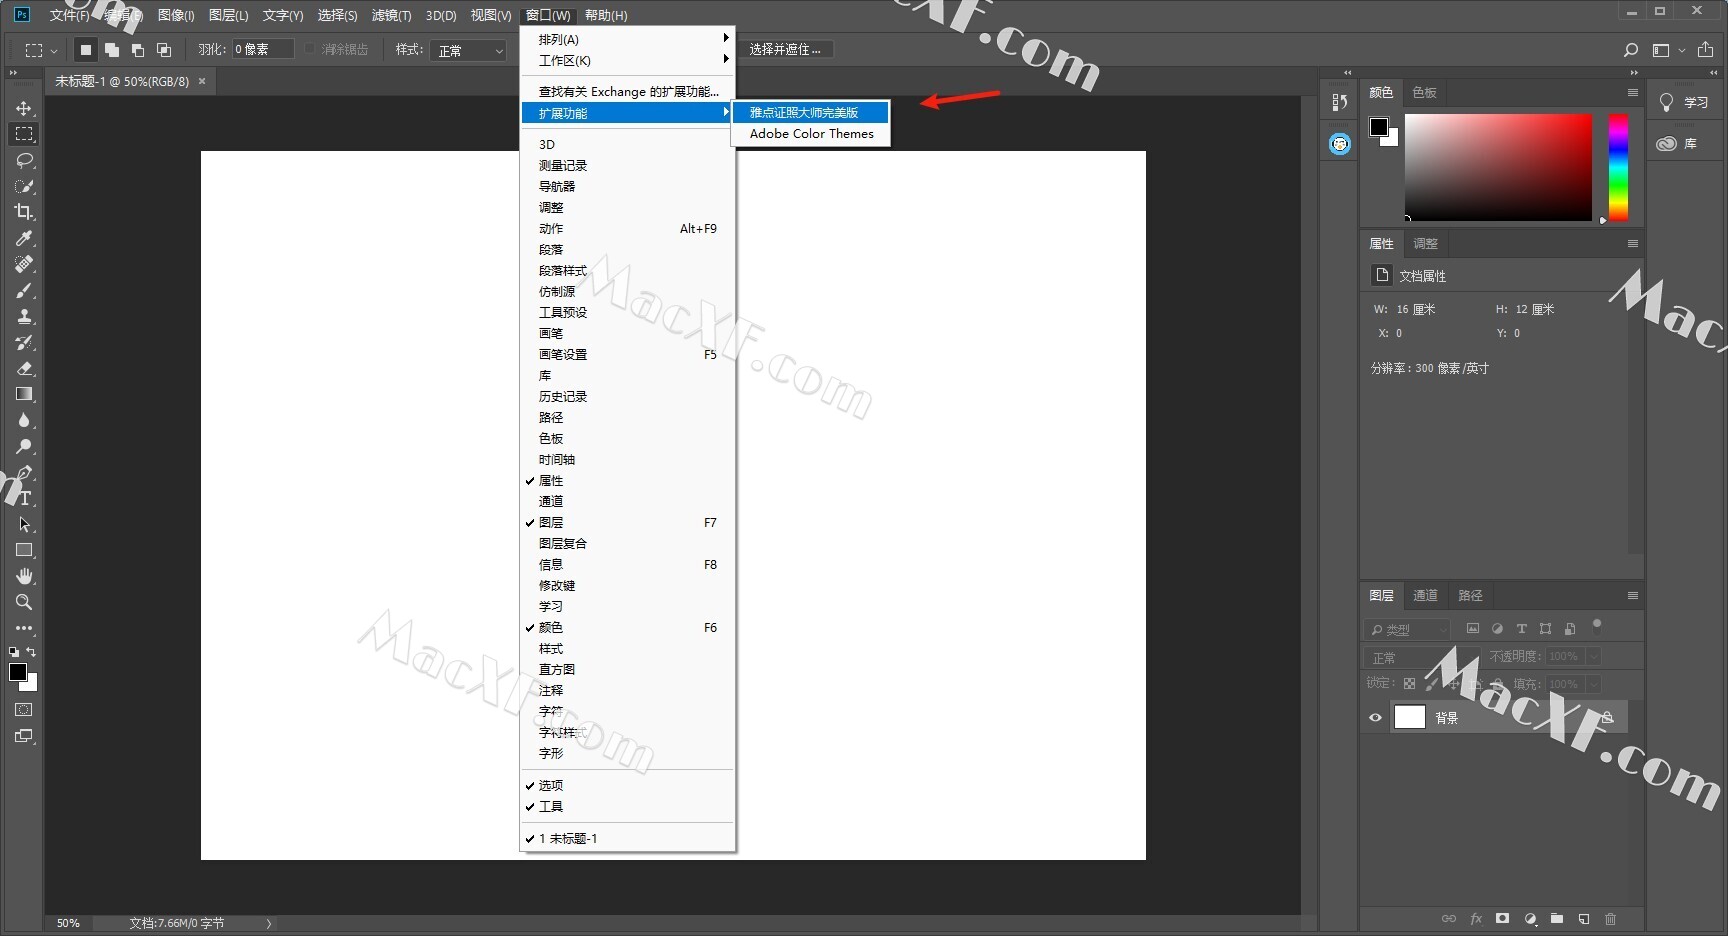Add layer mask icon
The width and height of the screenshot is (1728, 936).
point(1502,918)
